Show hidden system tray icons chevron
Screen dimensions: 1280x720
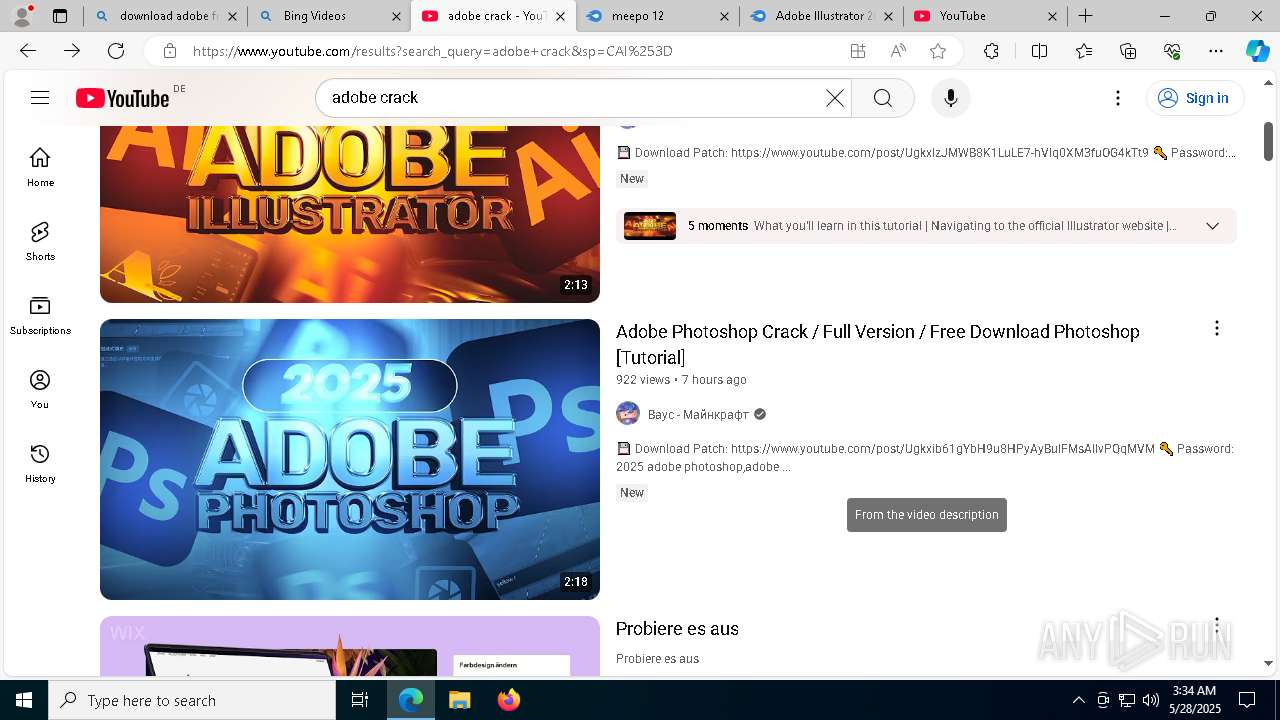tap(1078, 700)
